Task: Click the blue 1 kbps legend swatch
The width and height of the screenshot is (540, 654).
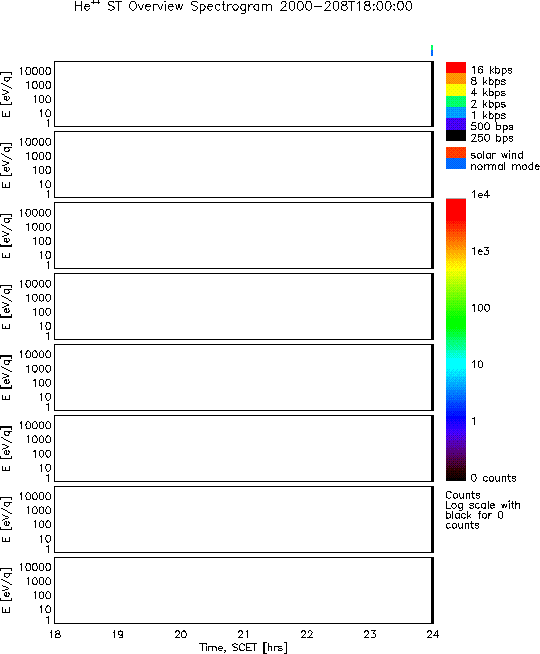Action: (456, 113)
